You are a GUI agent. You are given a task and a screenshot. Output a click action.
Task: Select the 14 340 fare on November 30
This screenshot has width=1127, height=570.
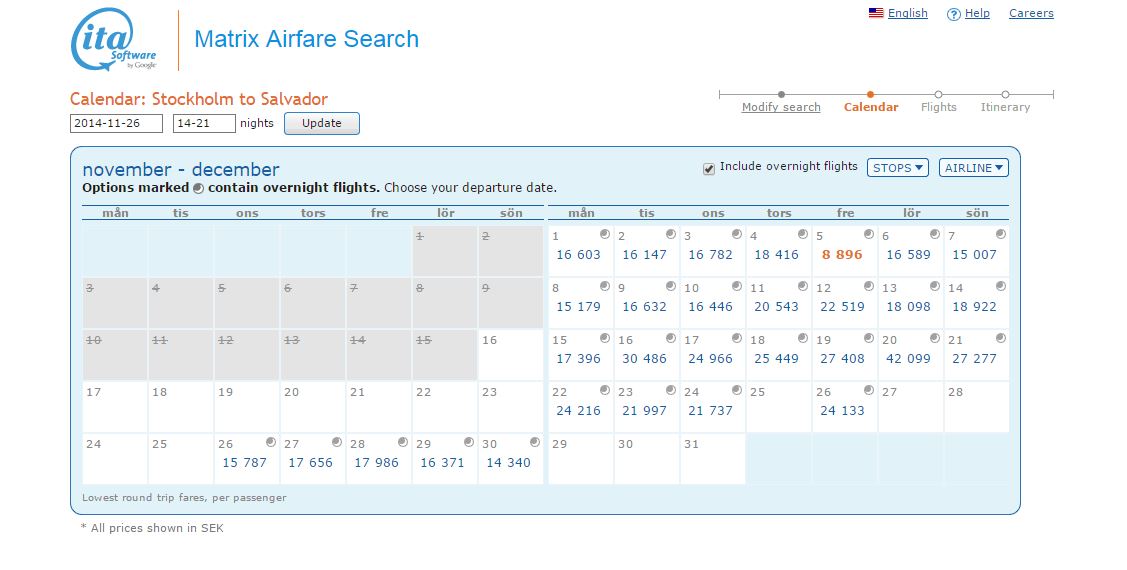tap(508, 463)
